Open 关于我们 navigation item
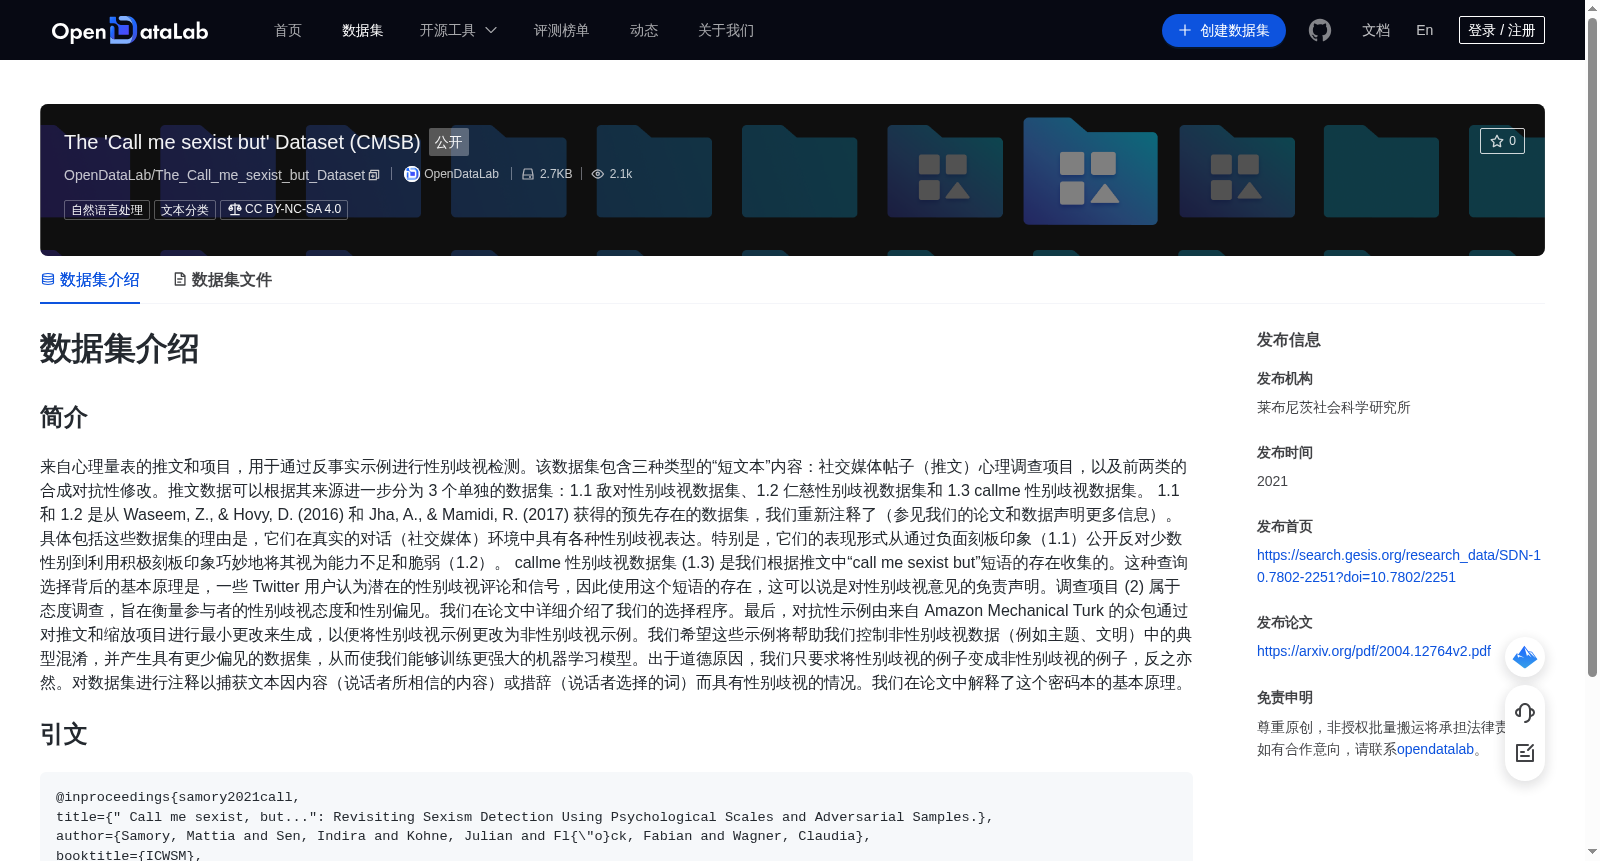 [726, 30]
